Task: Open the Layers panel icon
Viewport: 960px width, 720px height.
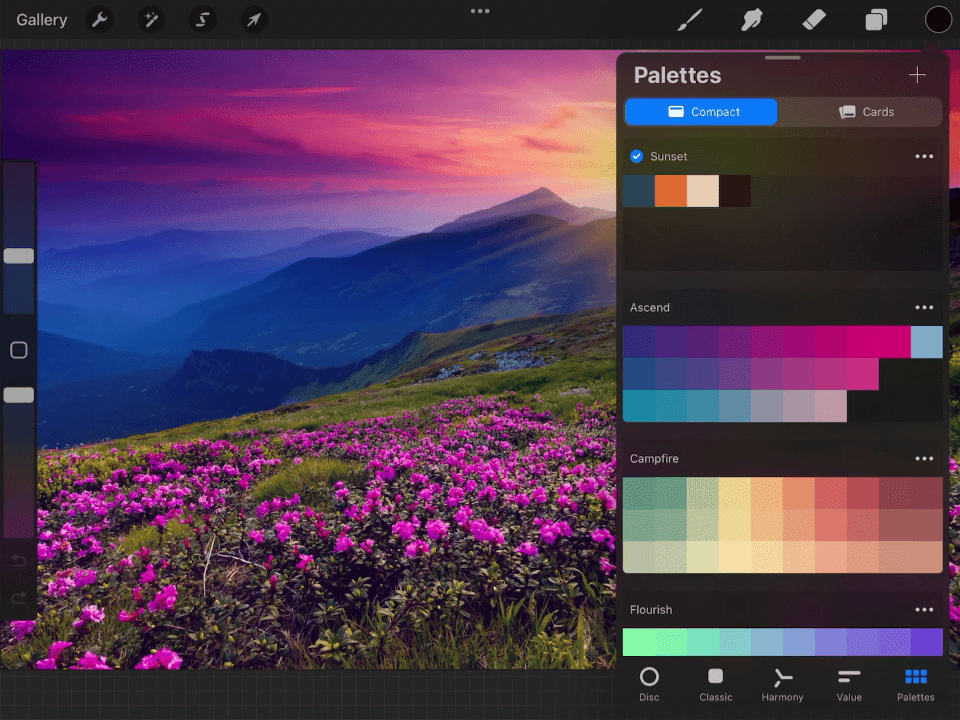Action: coord(876,20)
